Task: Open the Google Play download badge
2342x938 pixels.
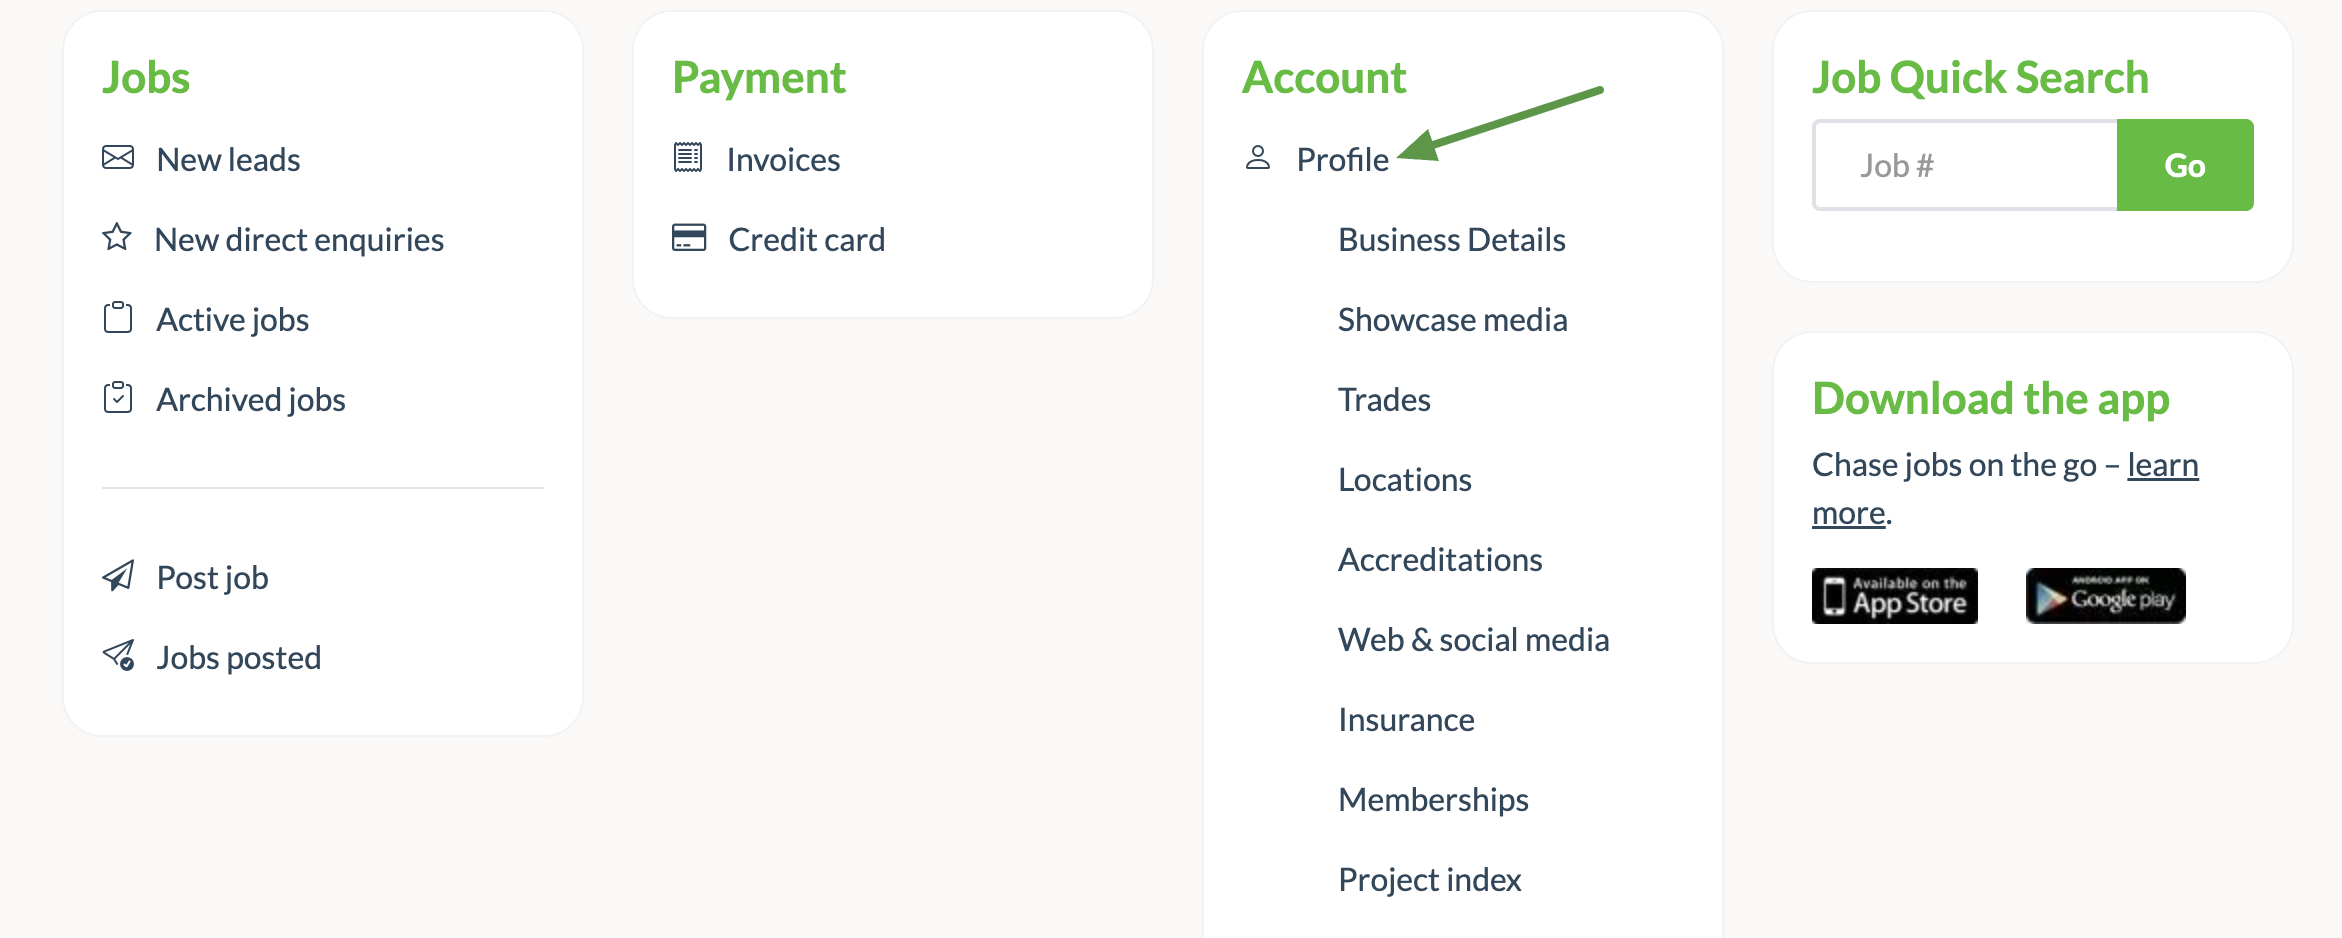Action: pyautogui.click(x=2105, y=596)
